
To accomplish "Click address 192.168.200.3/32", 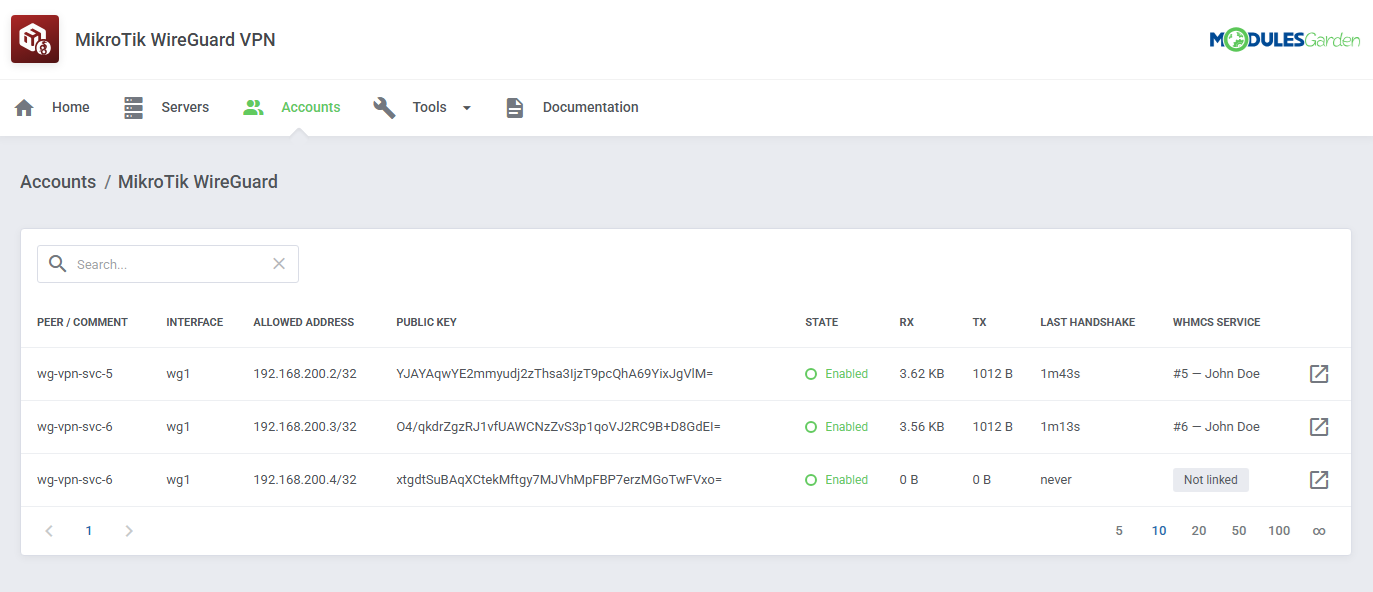I will pyautogui.click(x=305, y=427).
